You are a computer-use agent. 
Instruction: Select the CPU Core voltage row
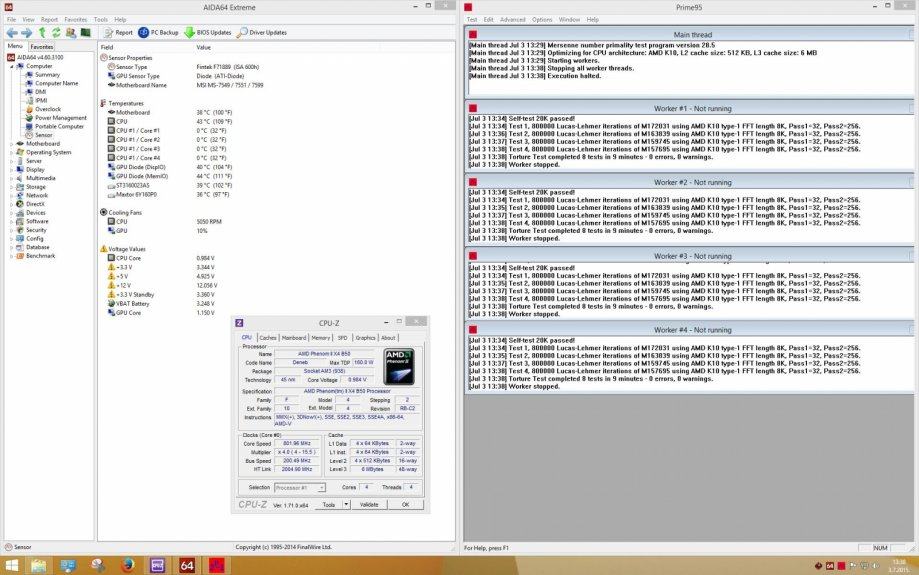161,258
